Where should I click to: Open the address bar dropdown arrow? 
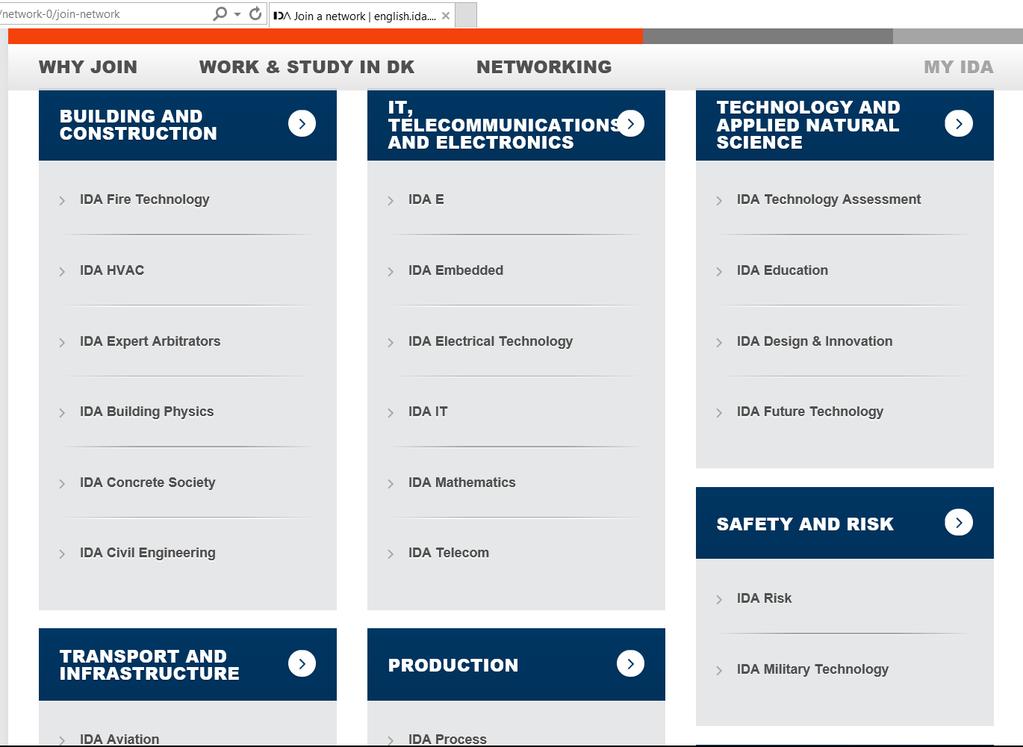237,14
